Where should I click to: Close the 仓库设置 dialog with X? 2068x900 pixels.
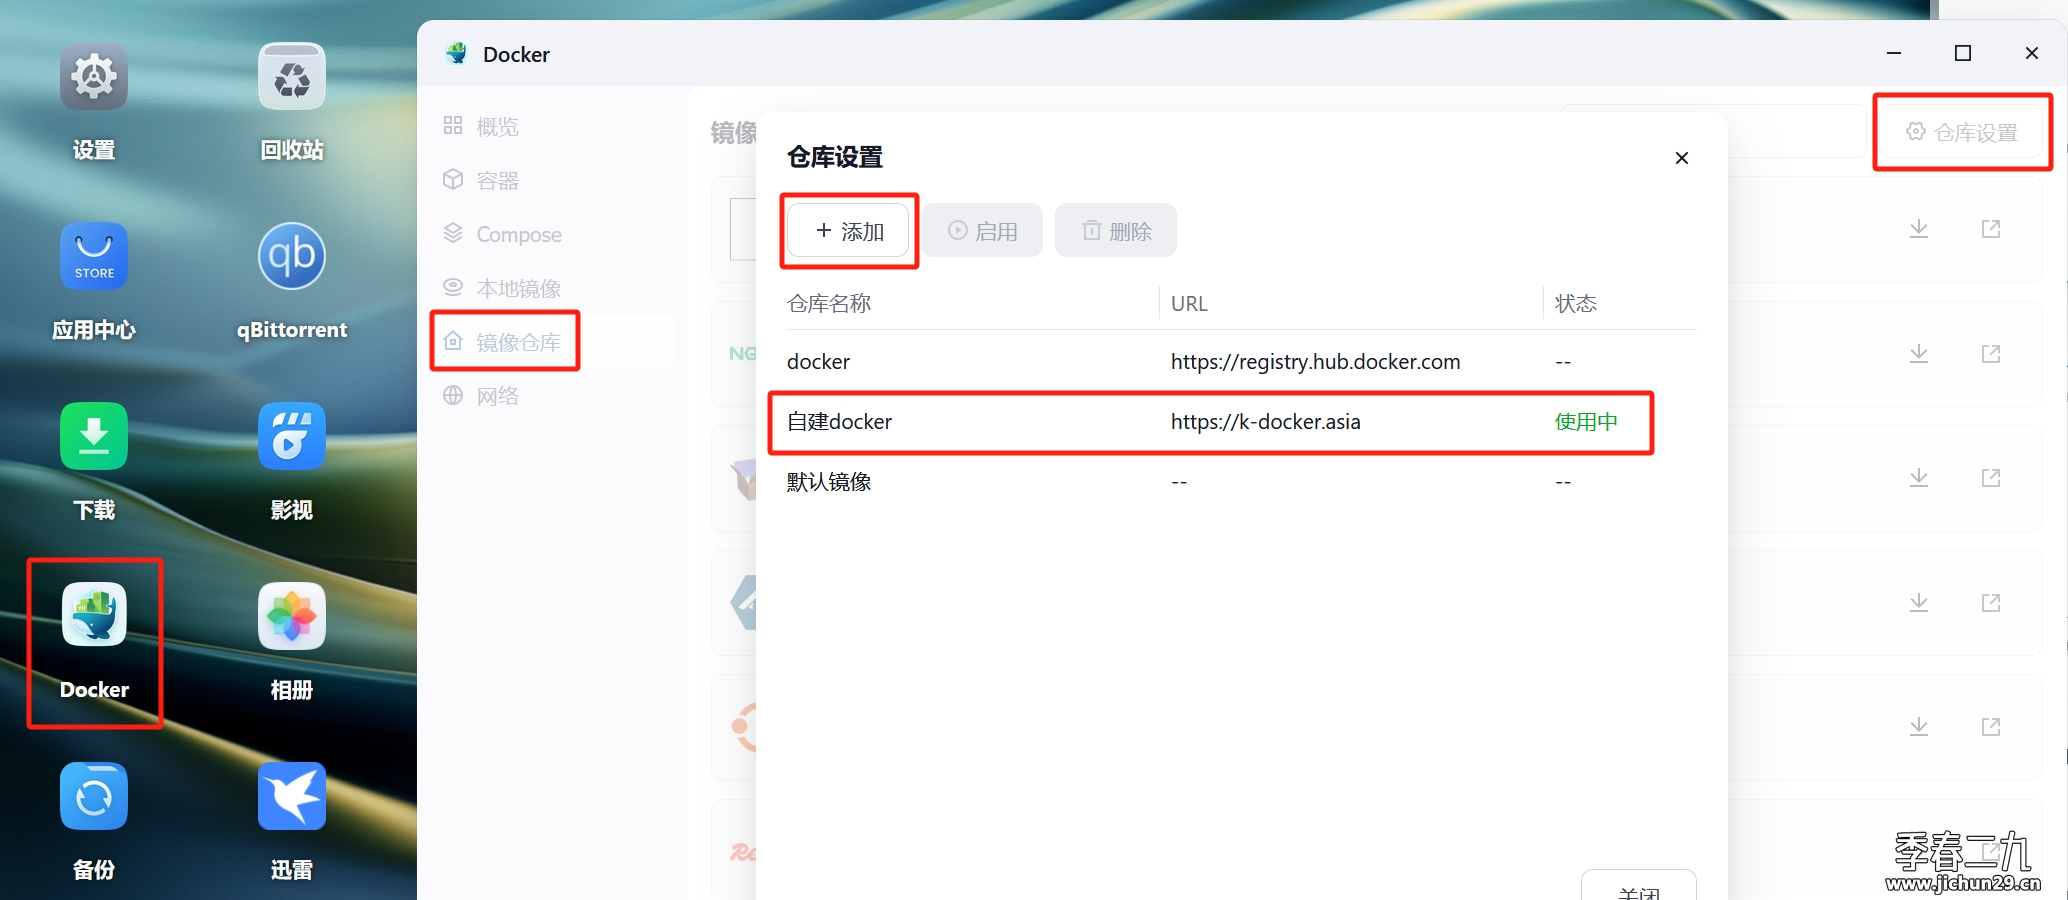coord(1682,158)
